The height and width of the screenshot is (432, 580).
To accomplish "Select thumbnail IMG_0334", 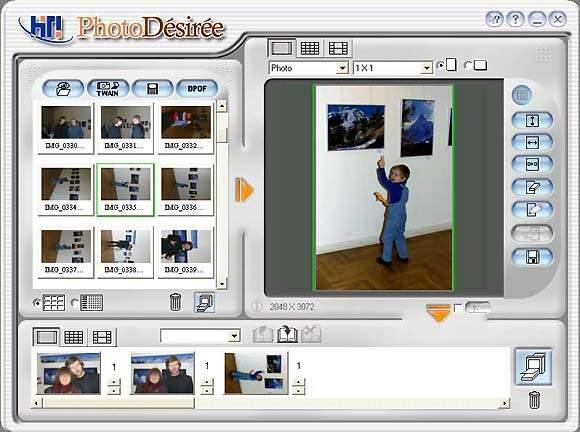I will (x=66, y=189).
